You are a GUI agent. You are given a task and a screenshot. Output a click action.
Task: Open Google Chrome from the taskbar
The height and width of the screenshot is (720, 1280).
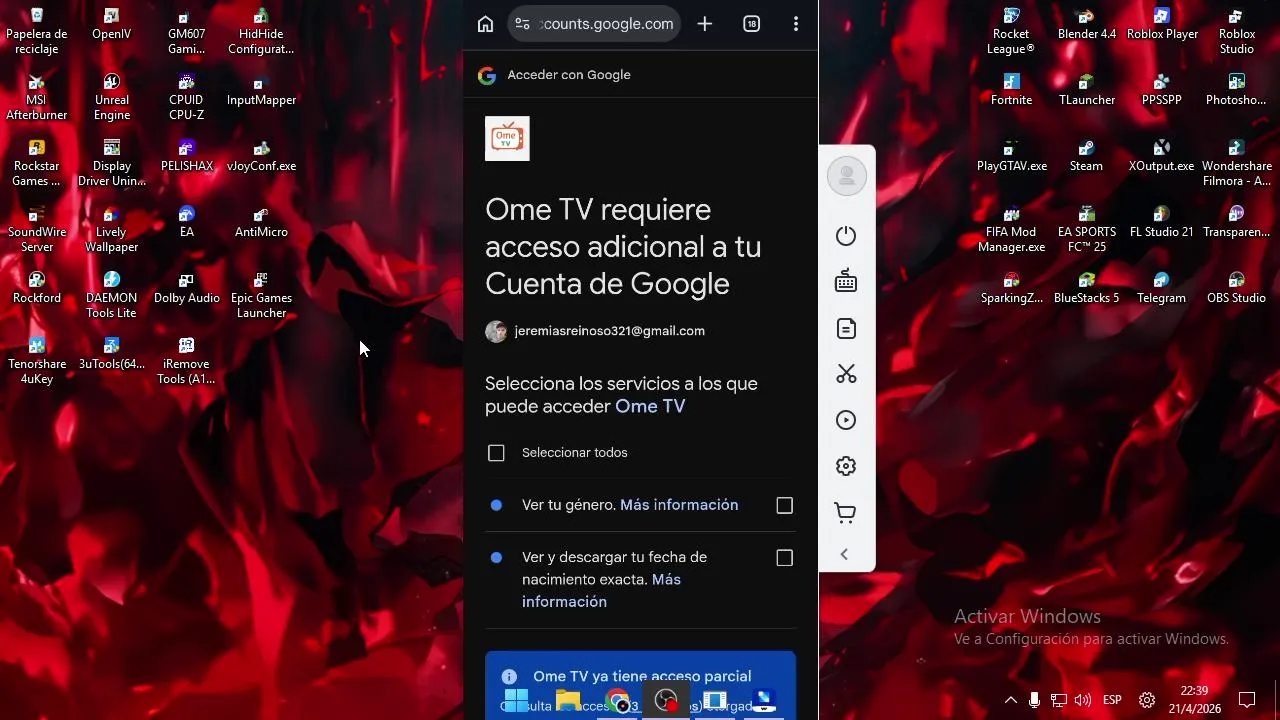[x=618, y=702]
